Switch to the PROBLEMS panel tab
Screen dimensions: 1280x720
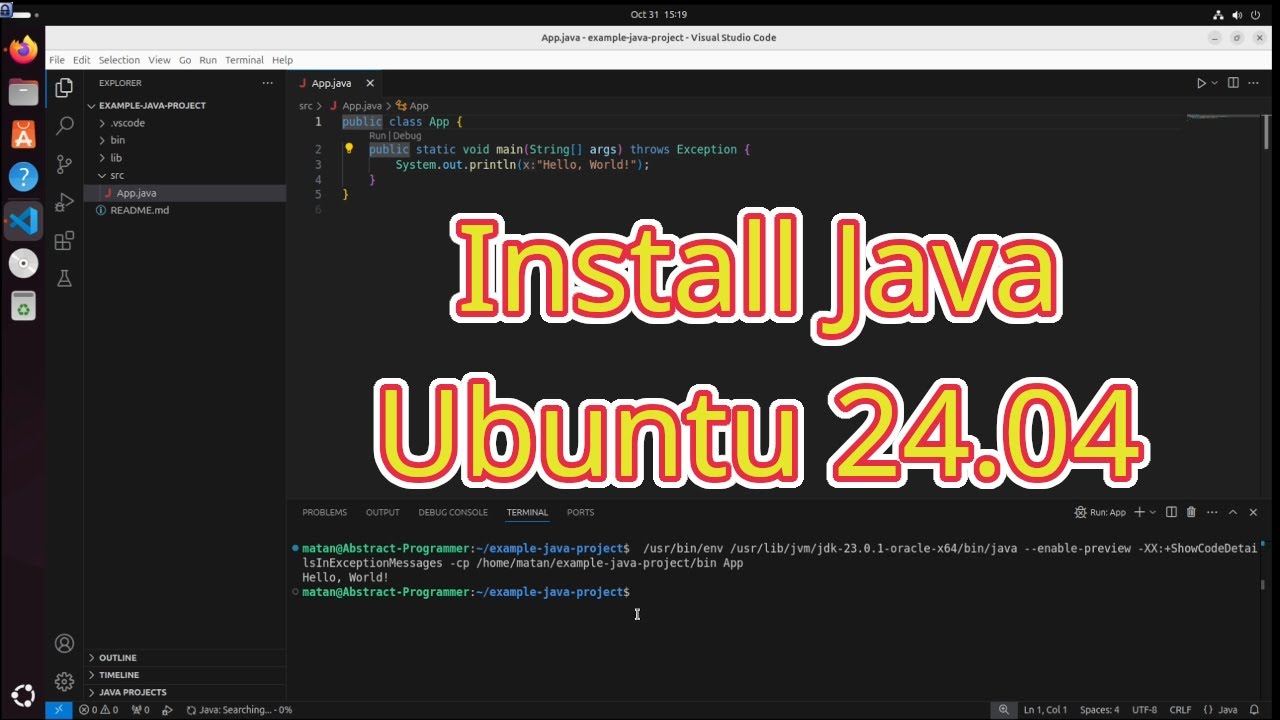coord(325,512)
